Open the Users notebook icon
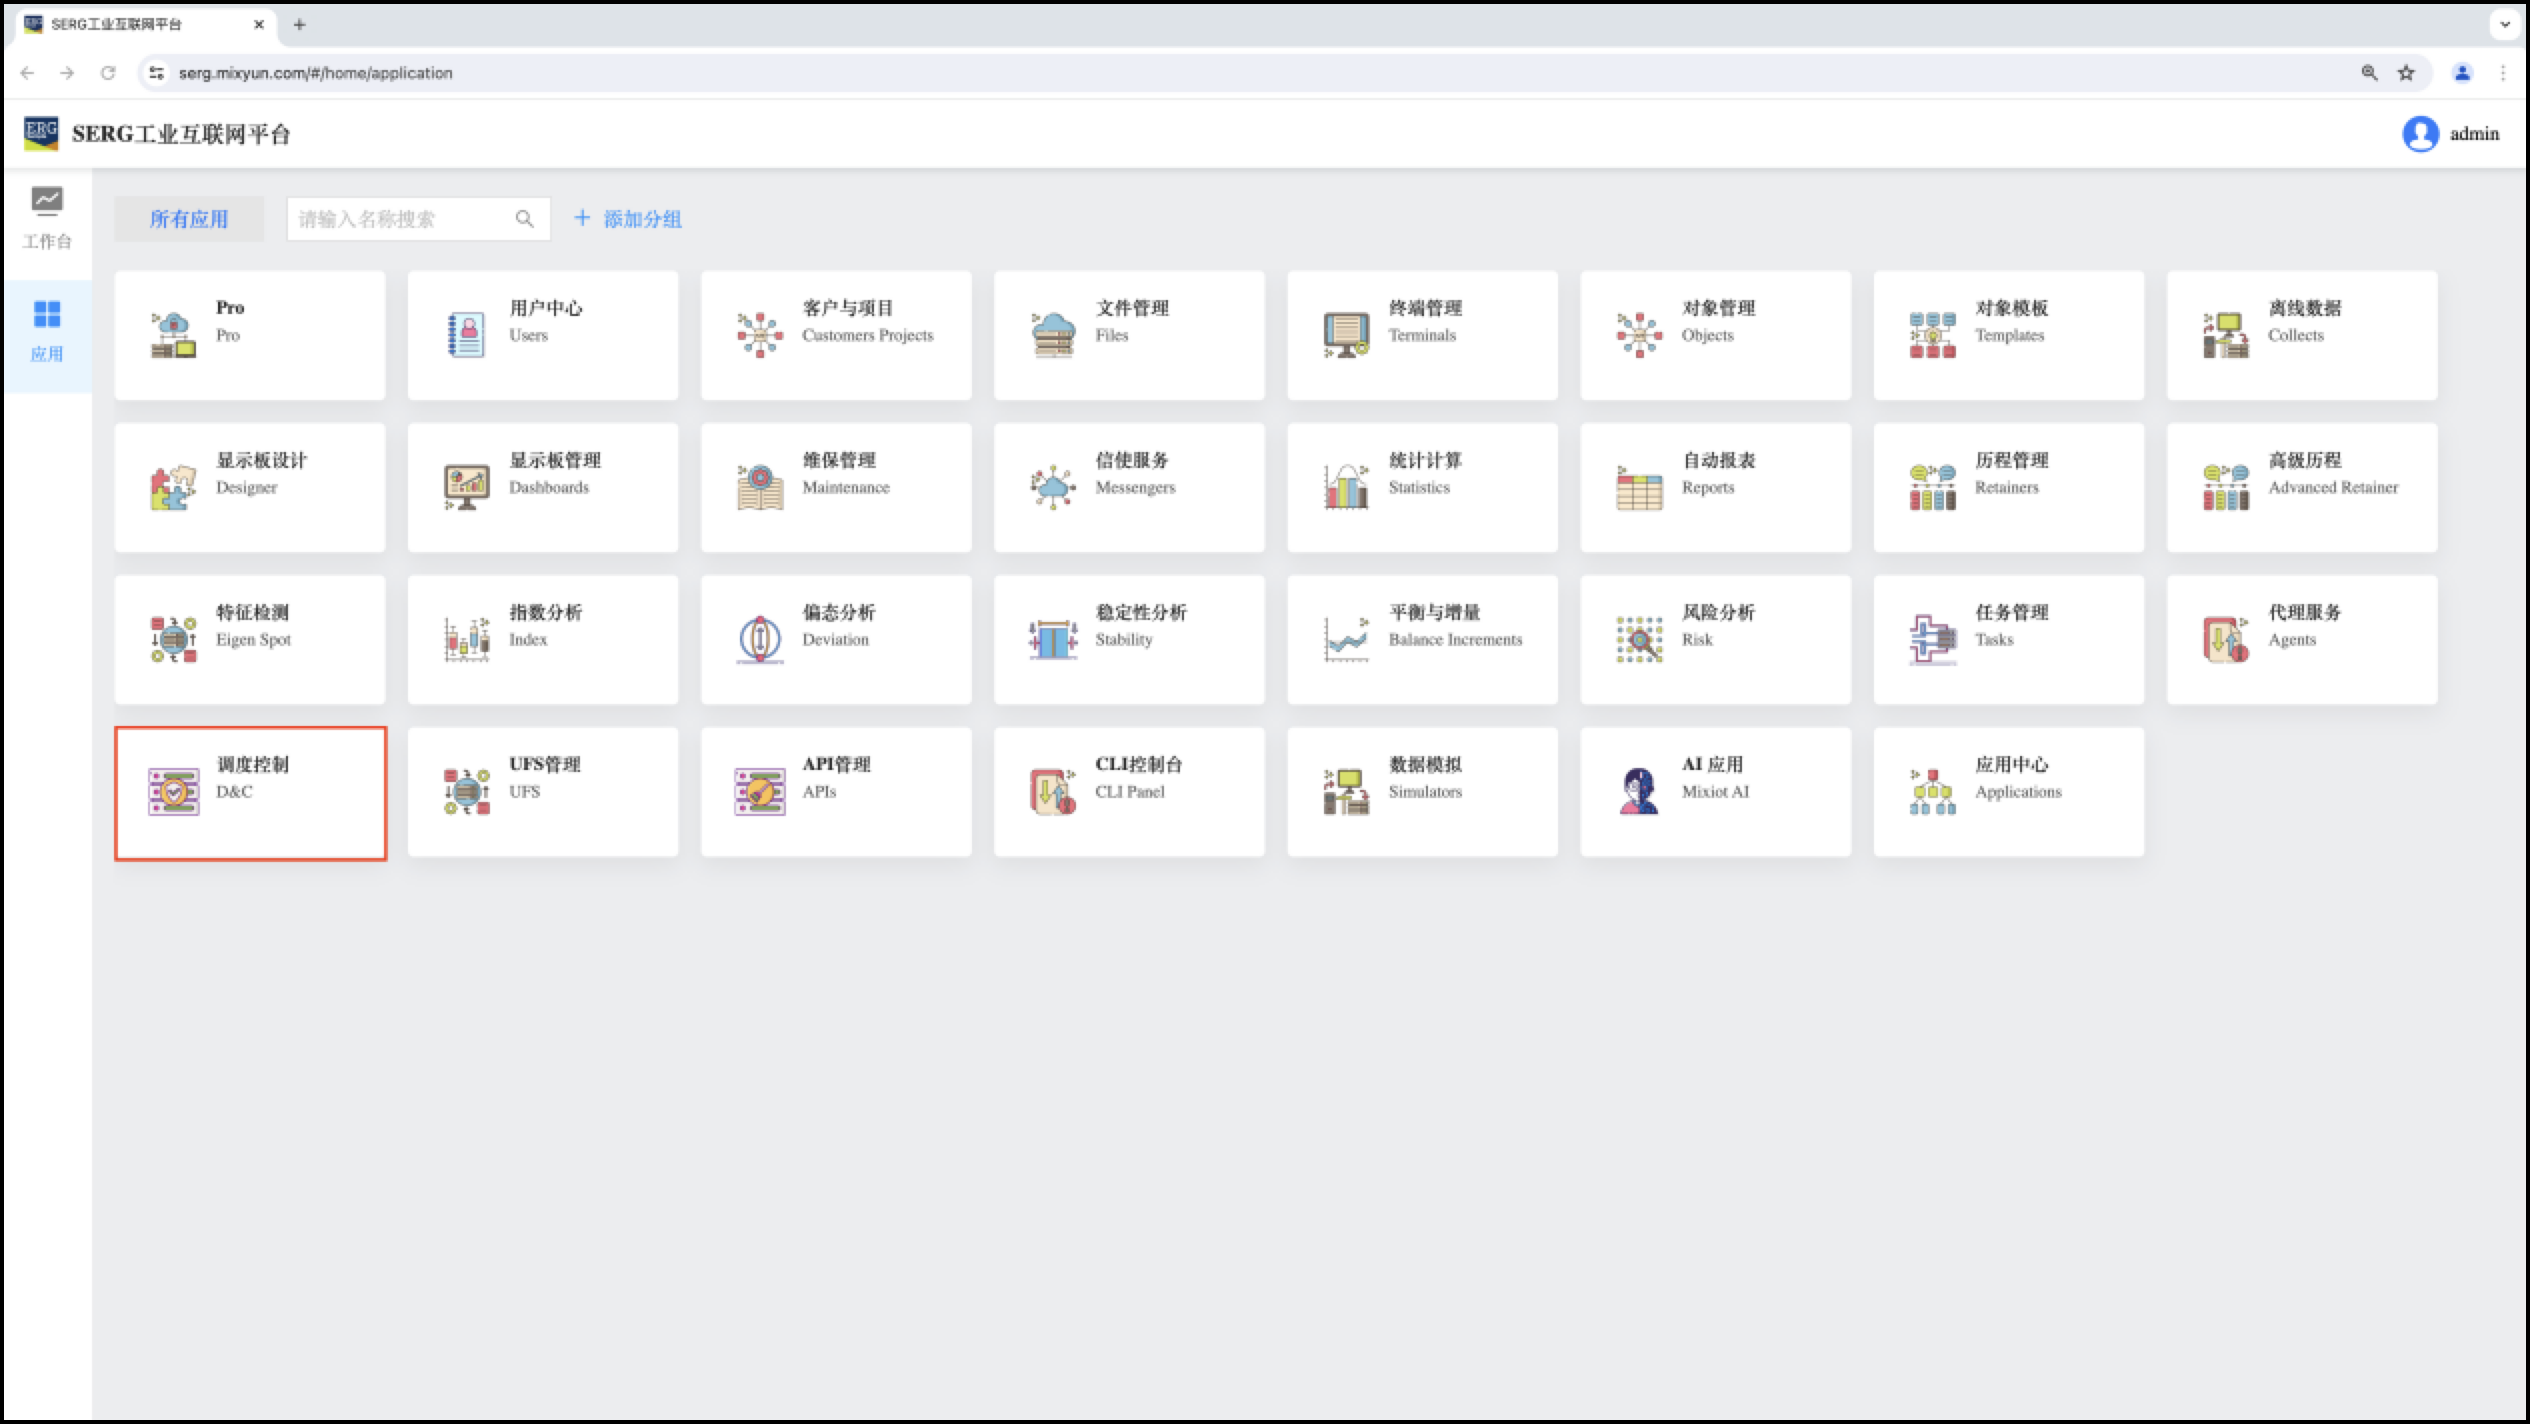The height and width of the screenshot is (1424, 2530). pos(466,335)
